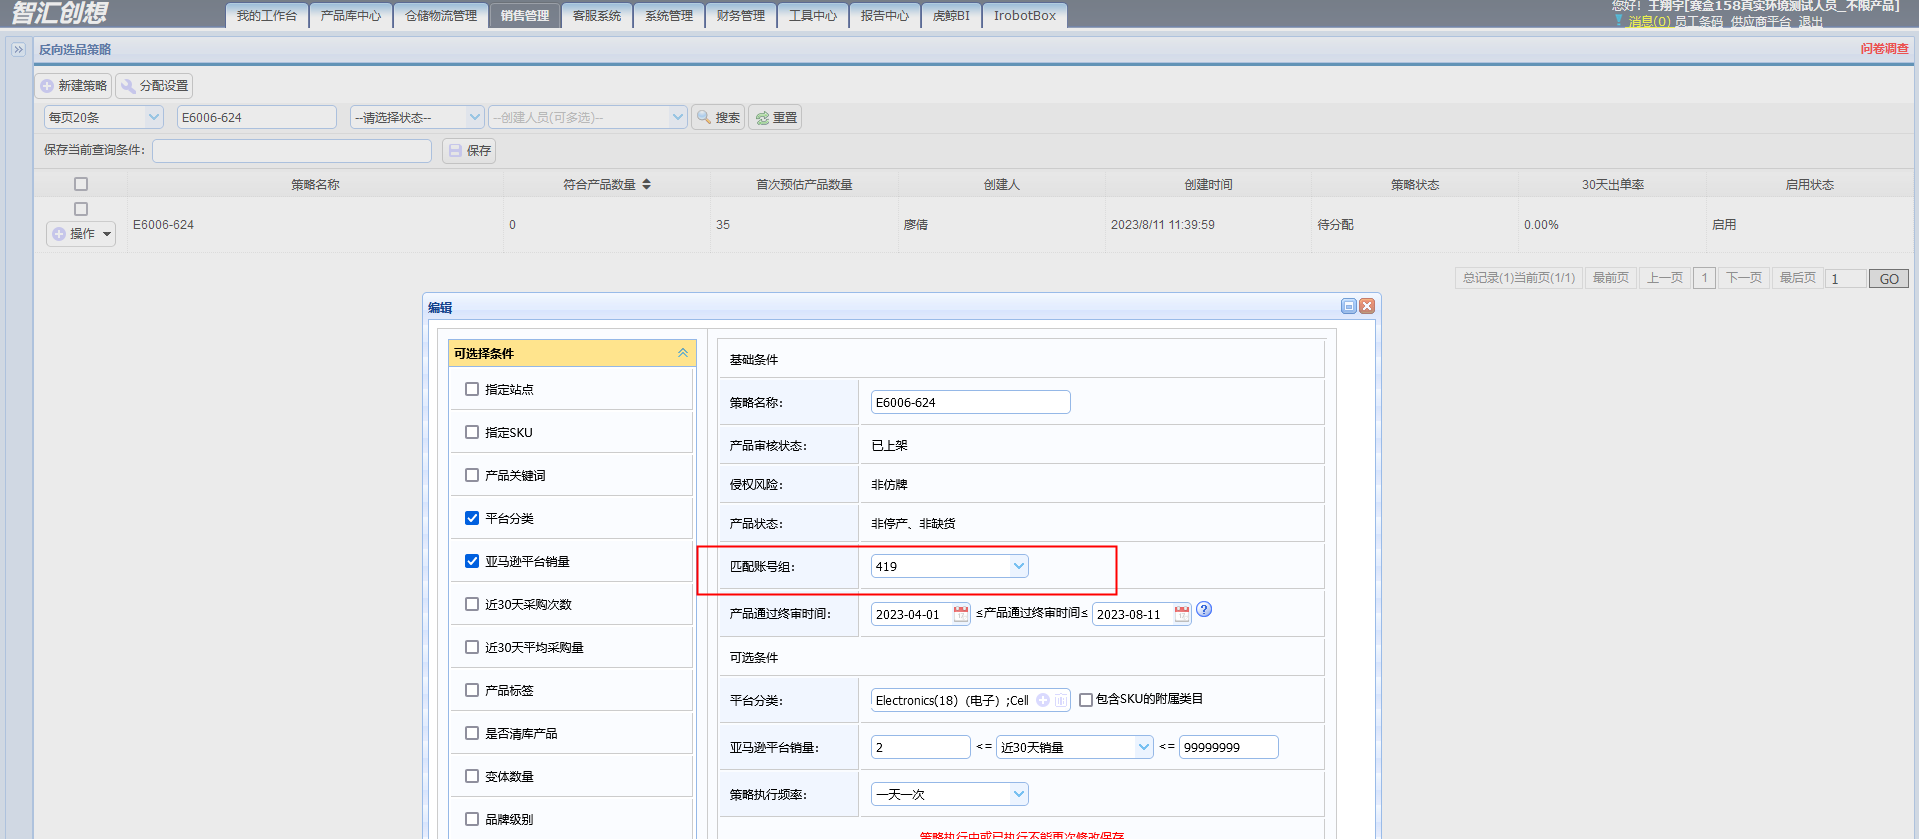Add a platform category with the plus icon
The image size is (1919, 839).
pos(1043,700)
